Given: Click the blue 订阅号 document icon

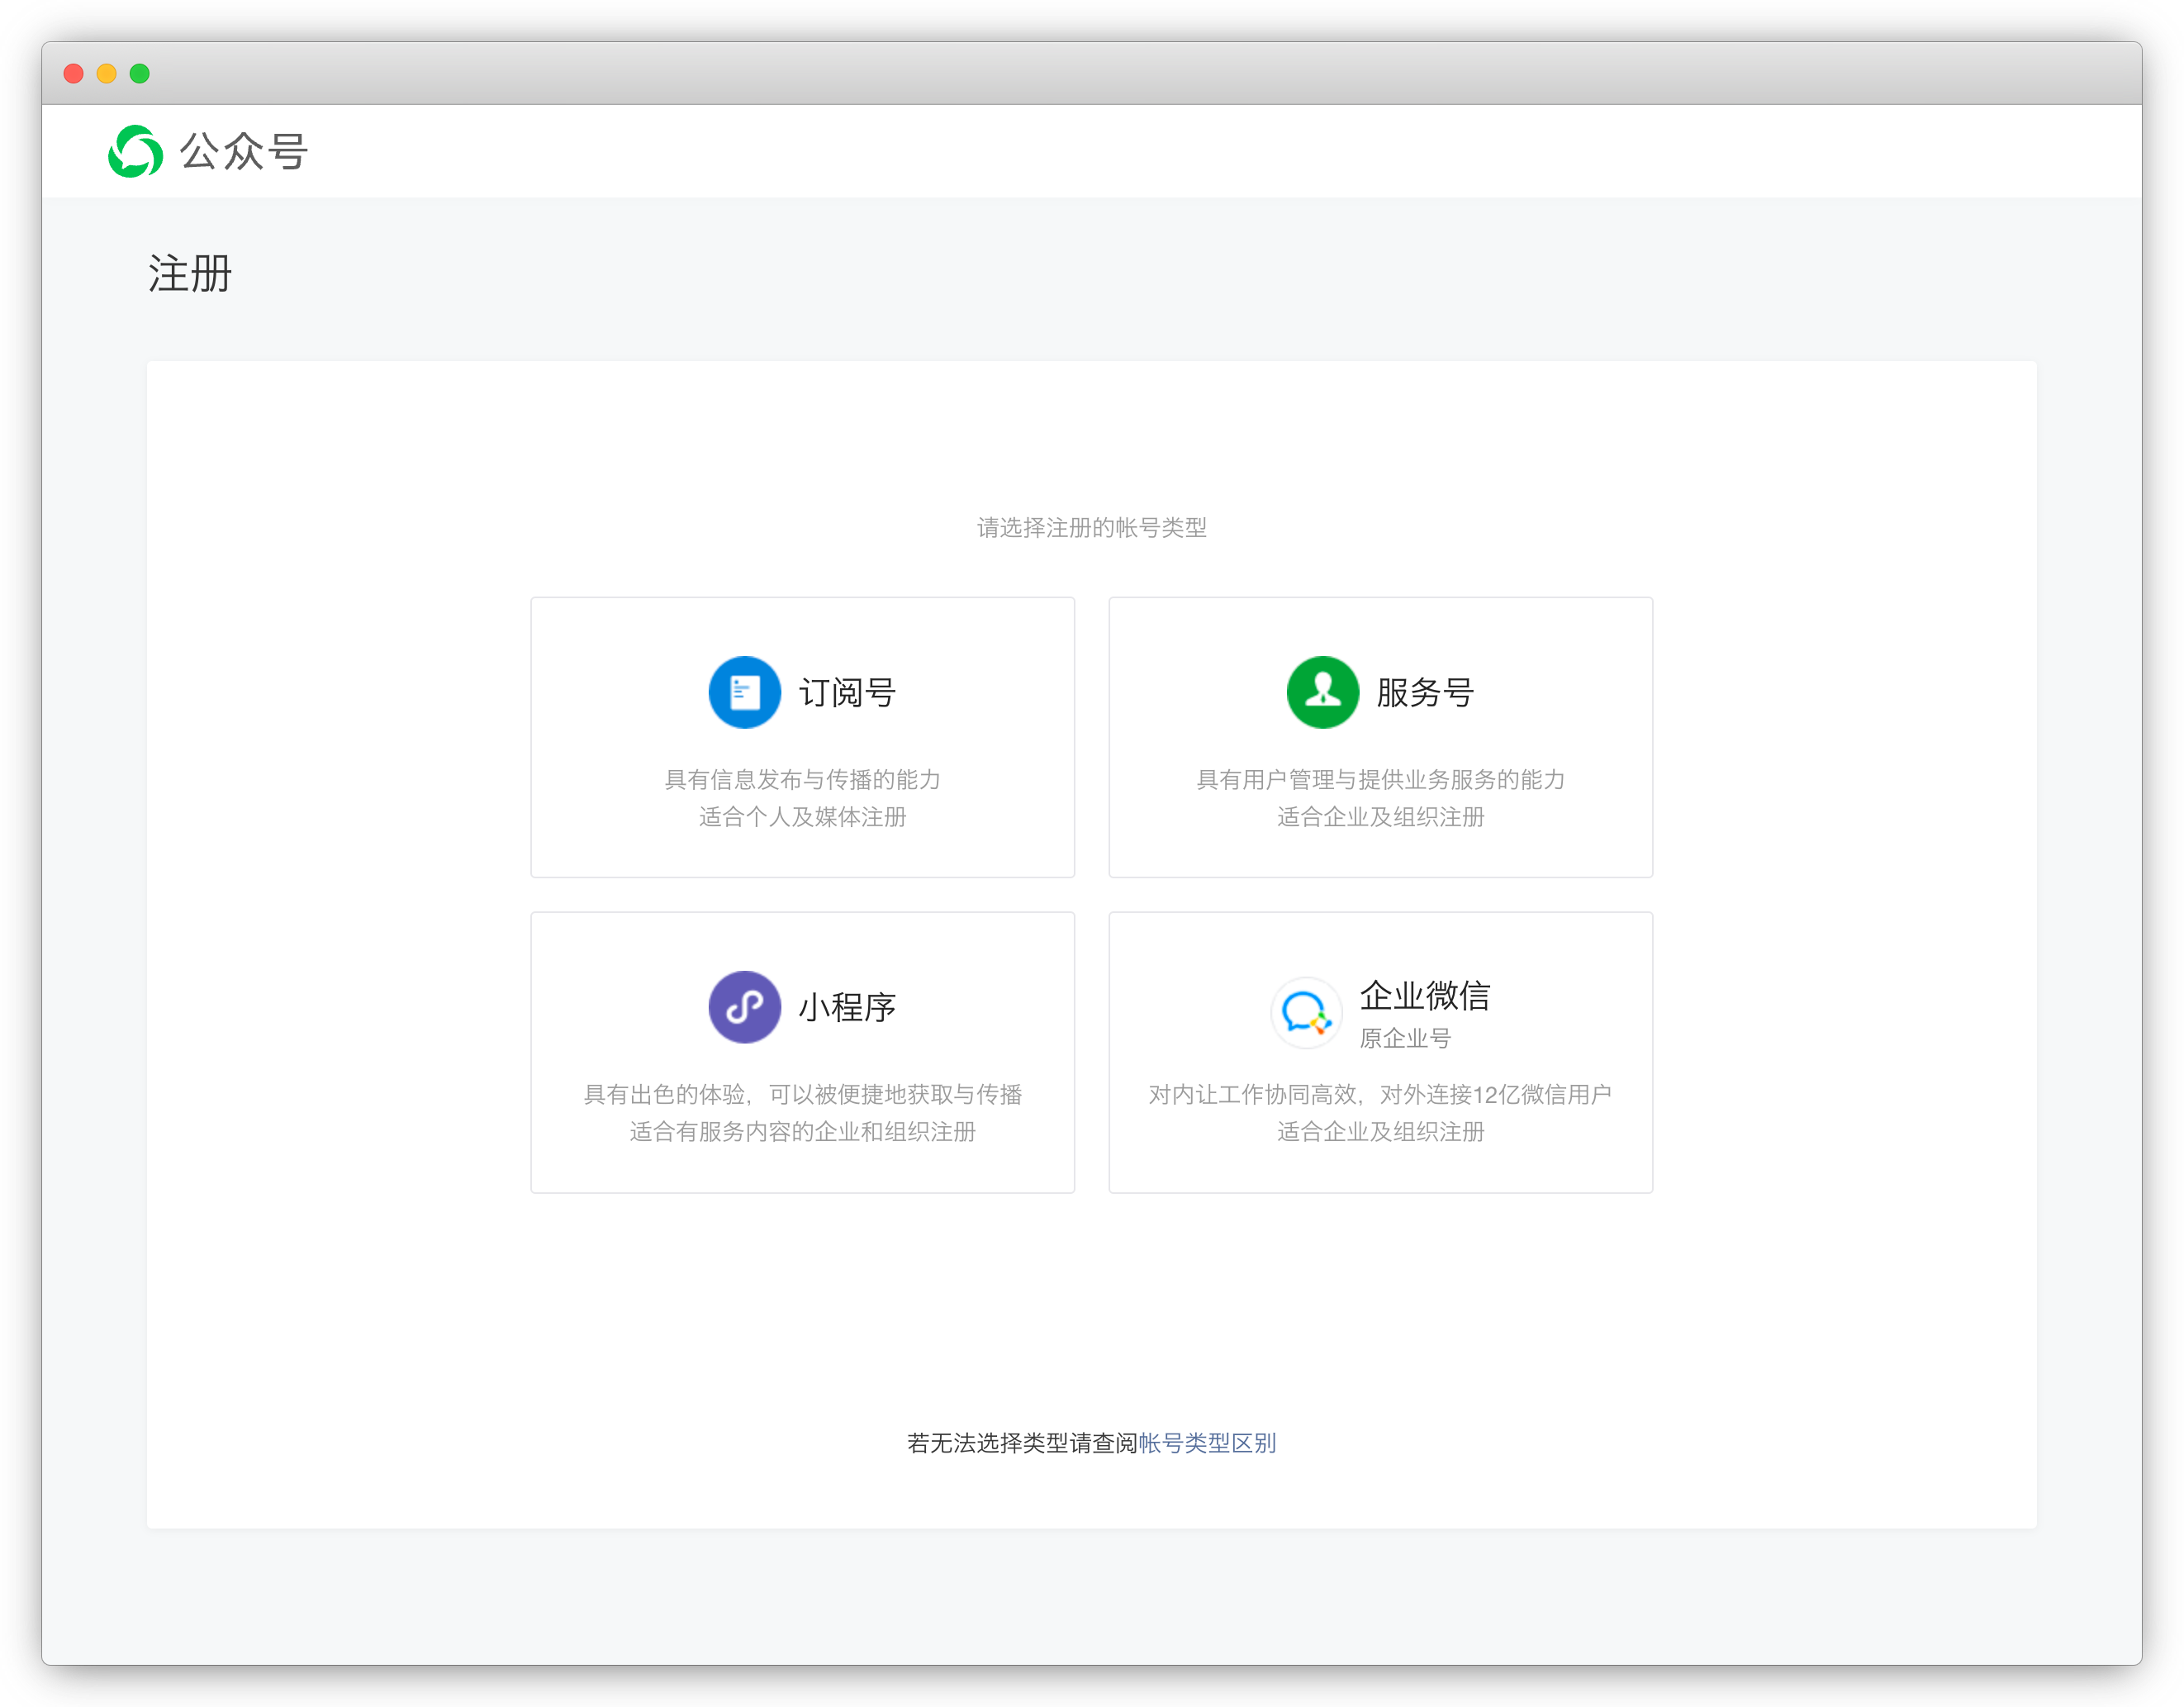Looking at the screenshot, I should (x=744, y=692).
